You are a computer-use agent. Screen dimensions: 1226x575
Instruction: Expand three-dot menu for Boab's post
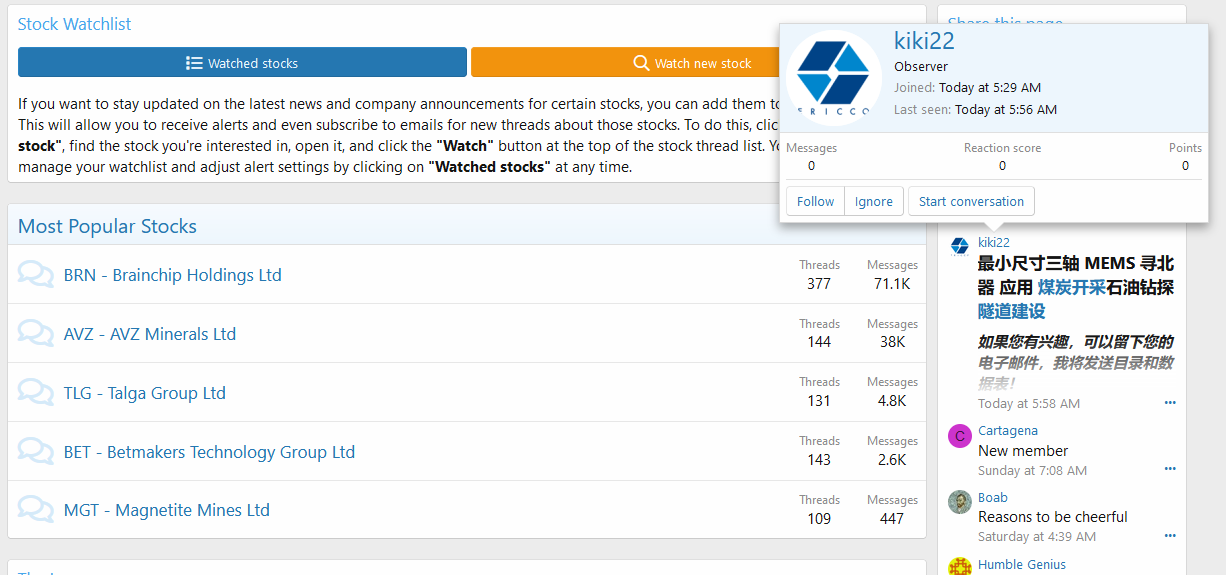(x=1170, y=536)
